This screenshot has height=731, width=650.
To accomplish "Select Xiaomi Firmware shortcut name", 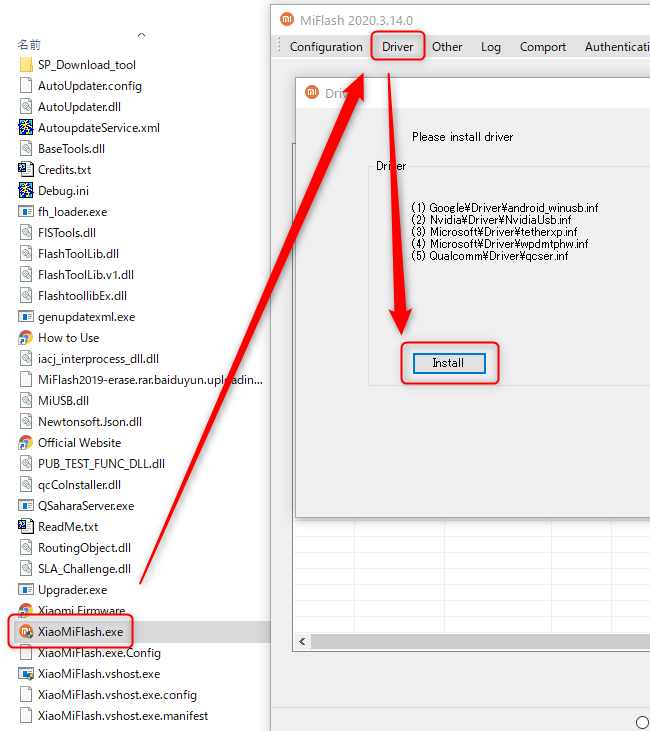I will coord(82,610).
